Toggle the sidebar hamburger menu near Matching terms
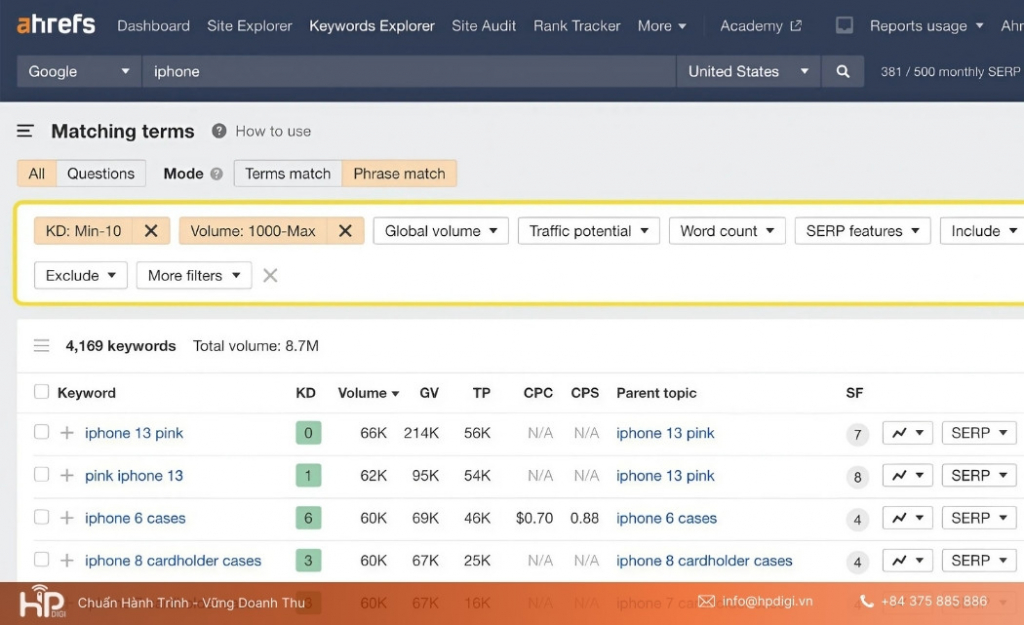 (x=25, y=131)
